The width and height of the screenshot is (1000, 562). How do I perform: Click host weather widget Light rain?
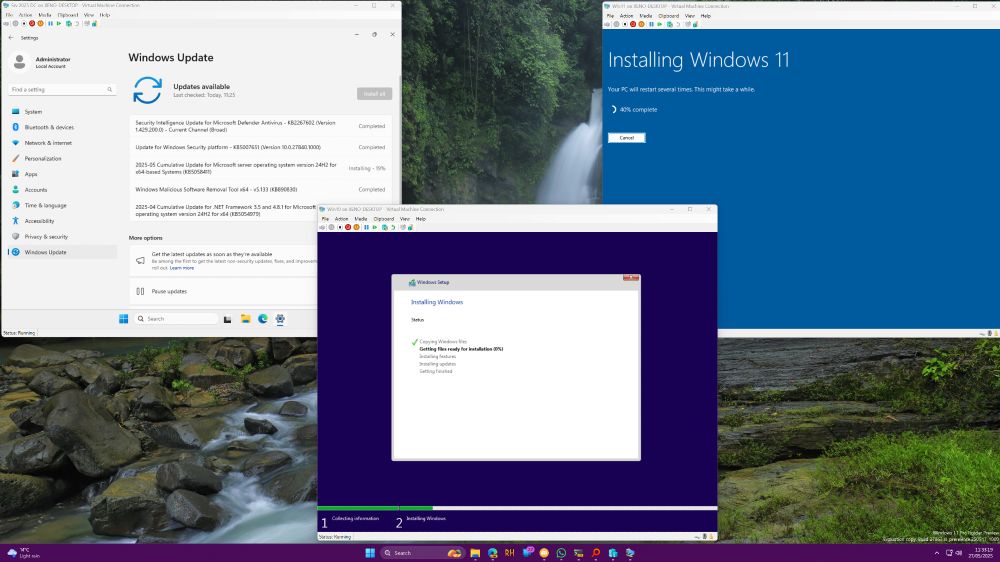tap(24, 553)
